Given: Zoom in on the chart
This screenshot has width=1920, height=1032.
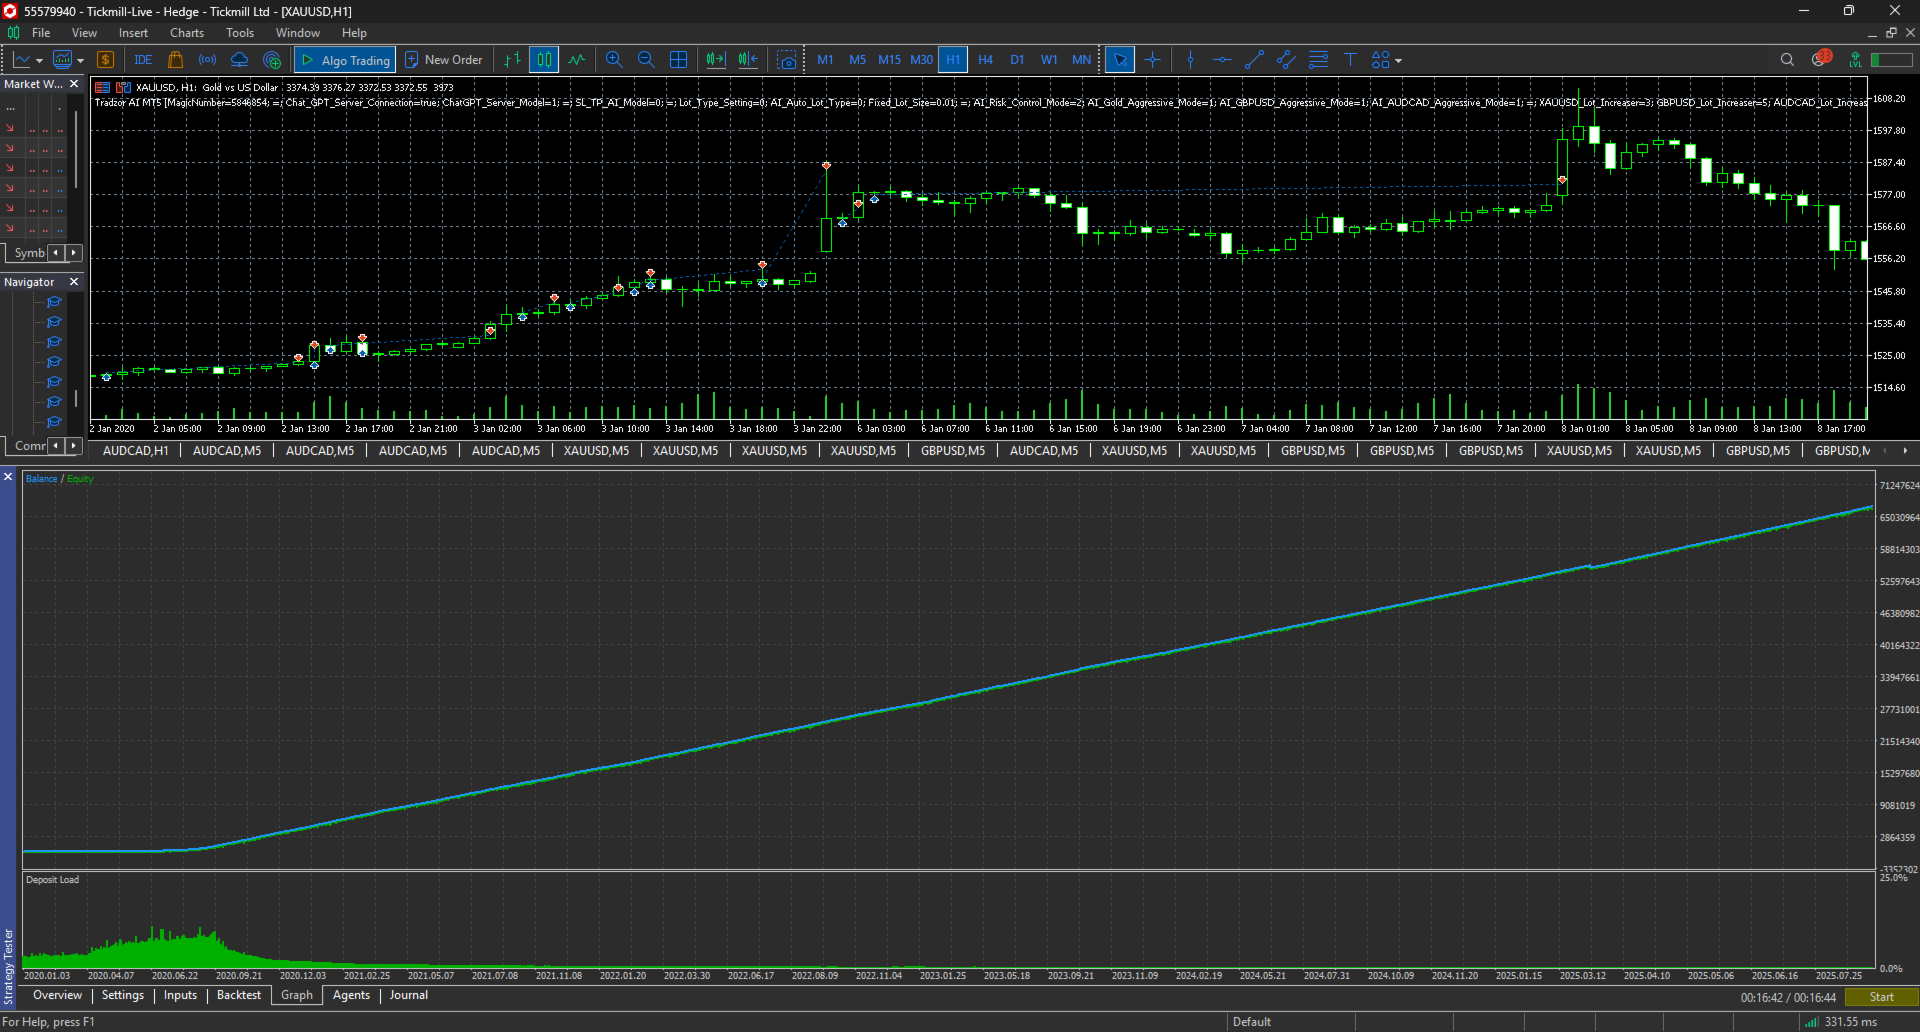Looking at the screenshot, I should [x=614, y=60].
